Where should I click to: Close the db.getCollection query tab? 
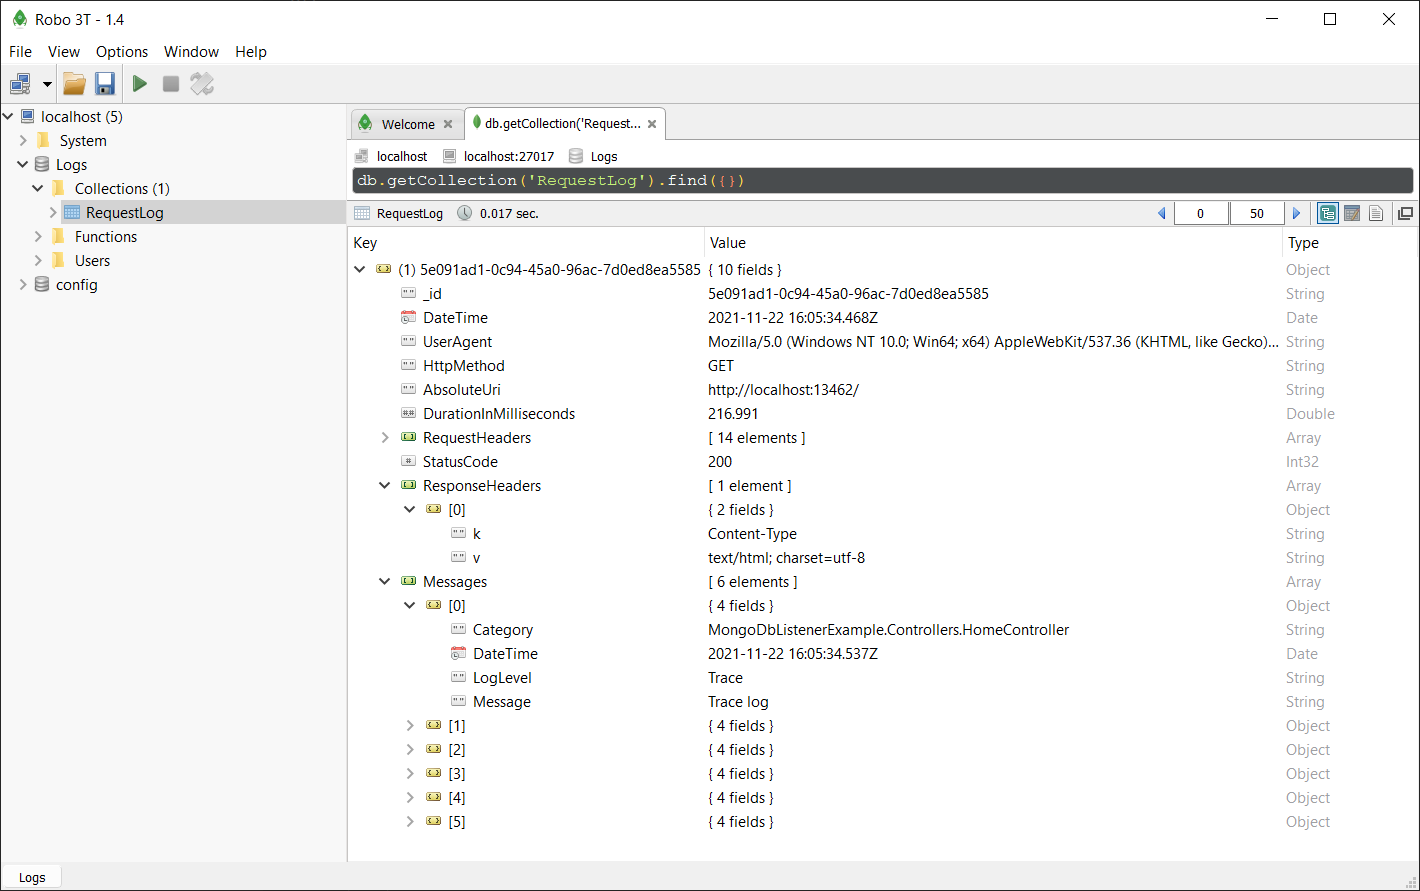coord(652,125)
